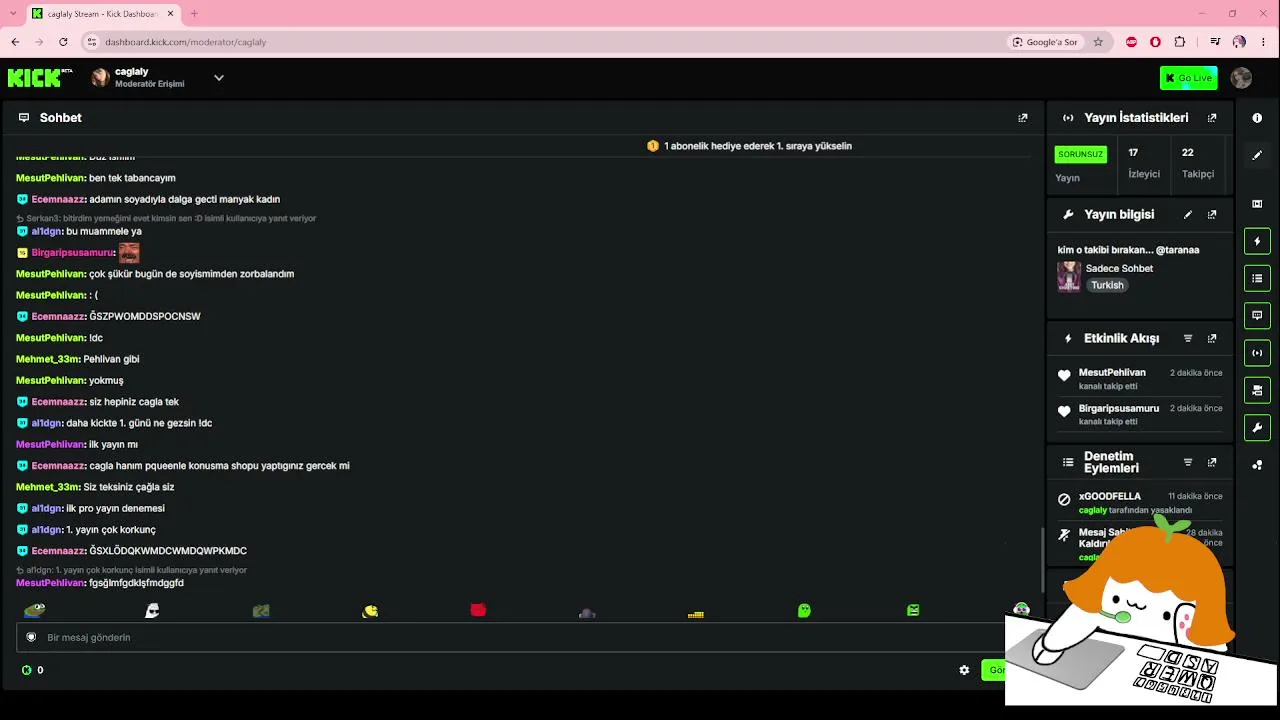The width and height of the screenshot is (1280, 720).
Task: Open the Chrome extensions puzzle menu
Action: [1180, 42]
